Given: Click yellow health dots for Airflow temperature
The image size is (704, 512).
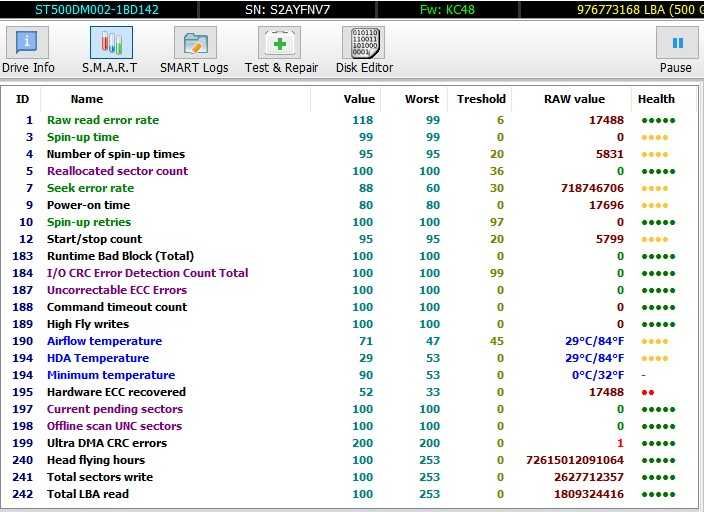Looking at the screenshot, I should tap(655, 341).
